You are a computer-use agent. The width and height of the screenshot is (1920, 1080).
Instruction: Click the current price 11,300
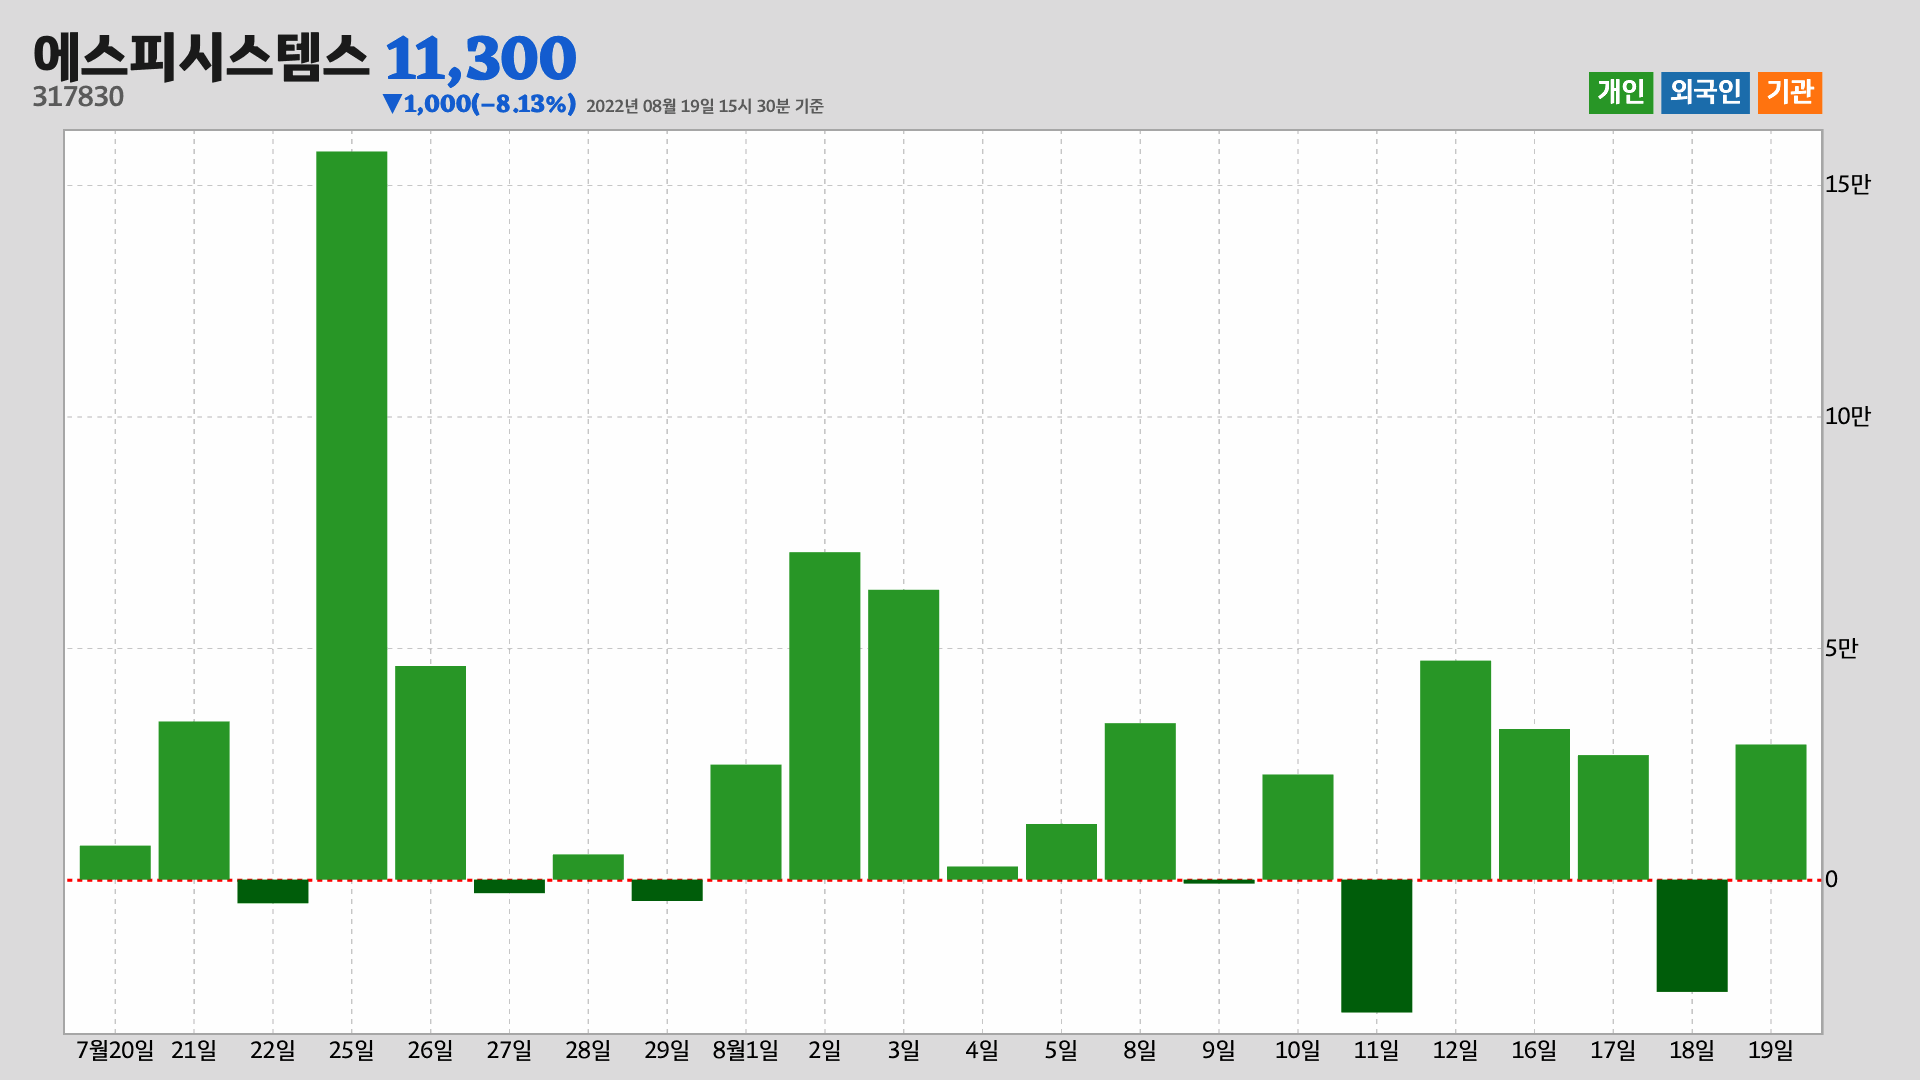click(x=480, y=58)
